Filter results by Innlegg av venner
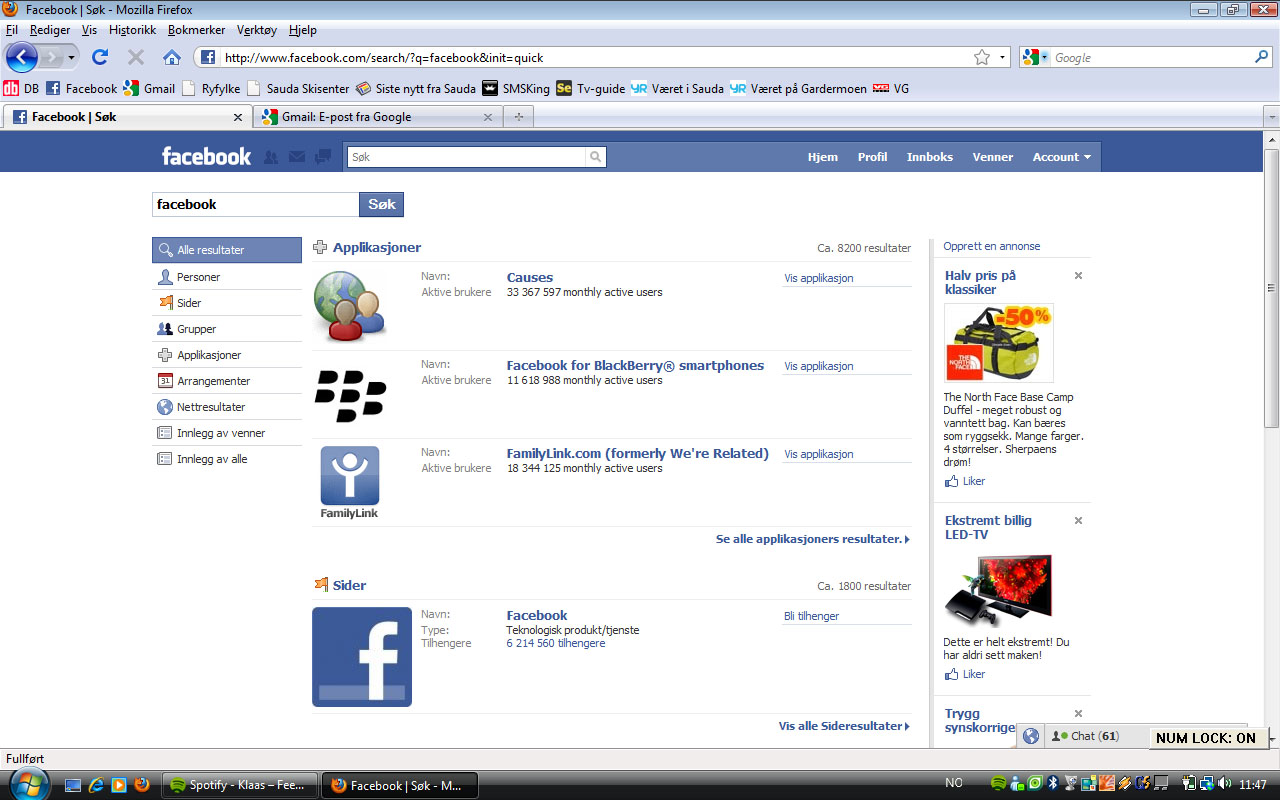Screen dimensions: 1280x800 227,433
